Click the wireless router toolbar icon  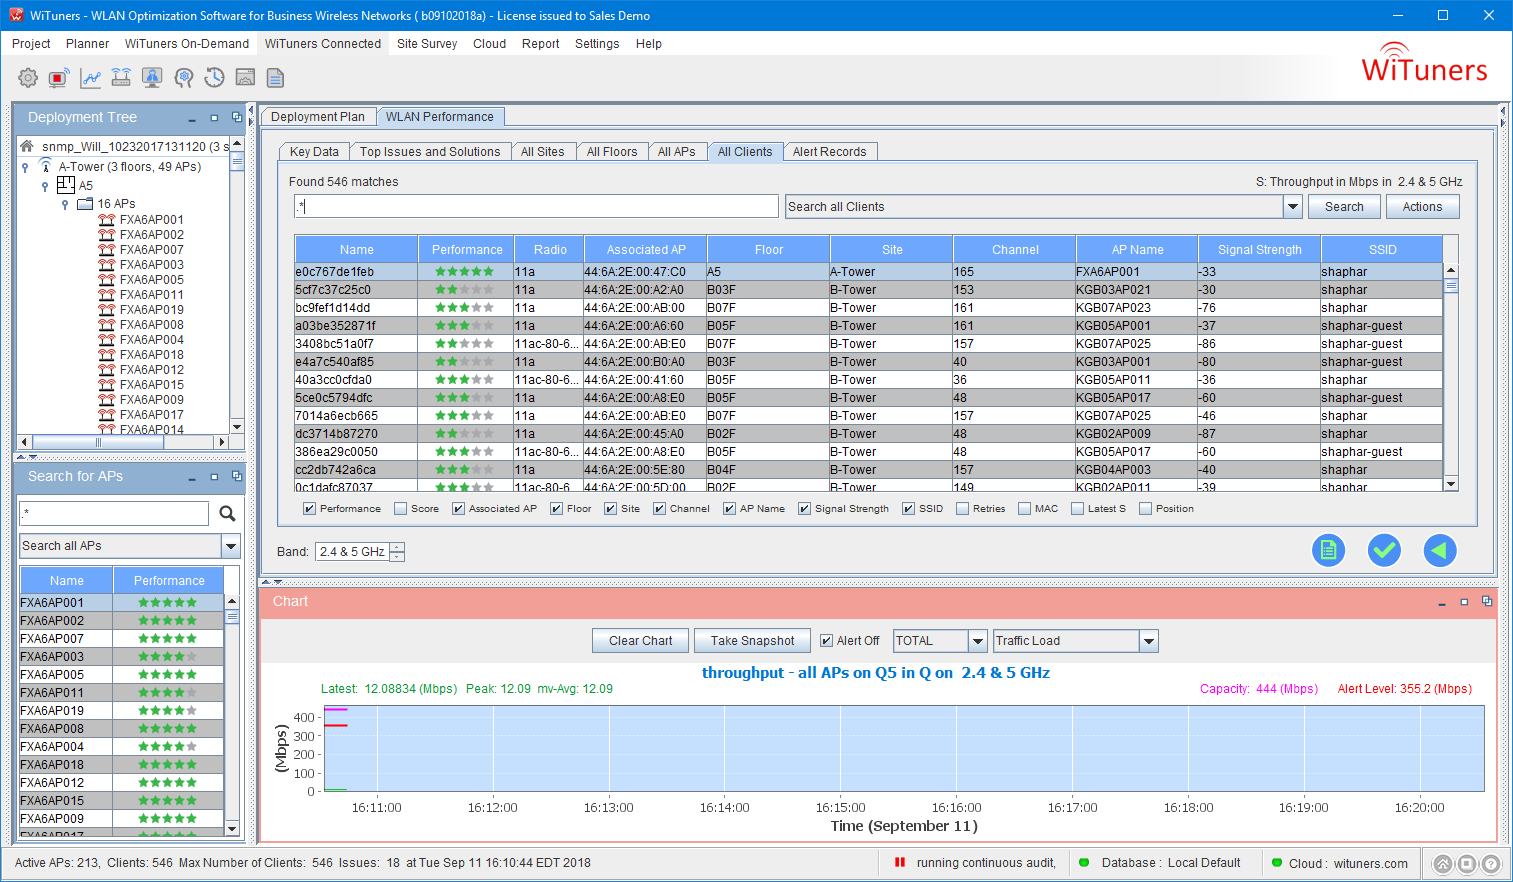[121, 78]
